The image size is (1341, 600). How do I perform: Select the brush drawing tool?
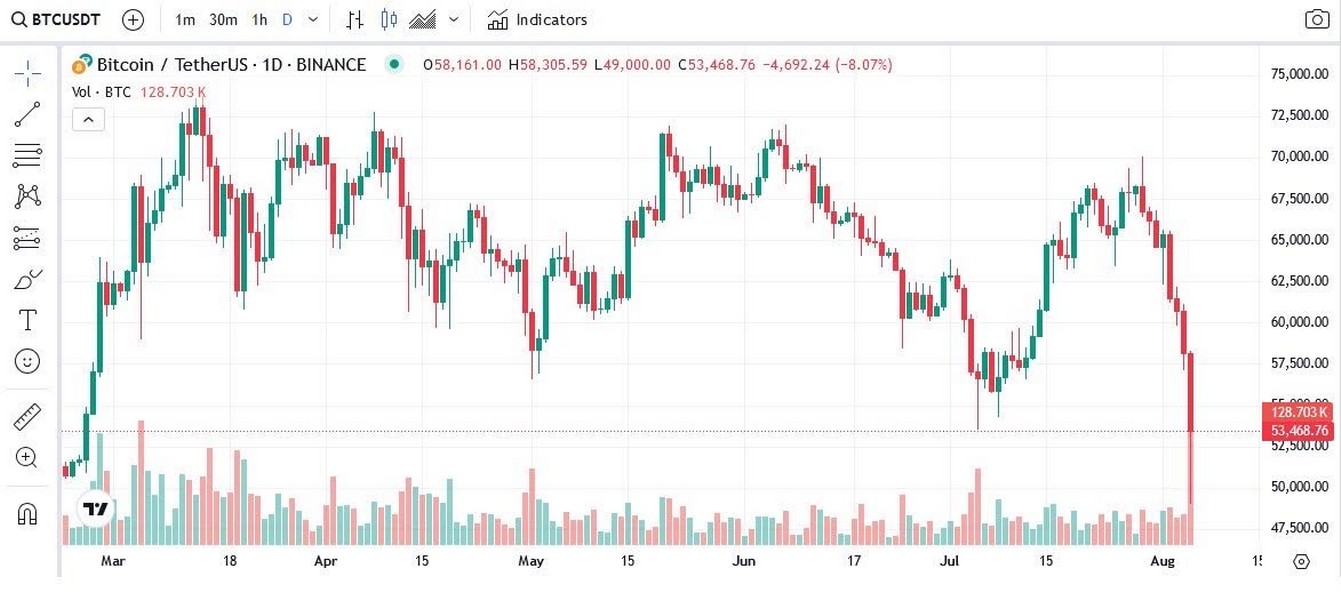27,279
